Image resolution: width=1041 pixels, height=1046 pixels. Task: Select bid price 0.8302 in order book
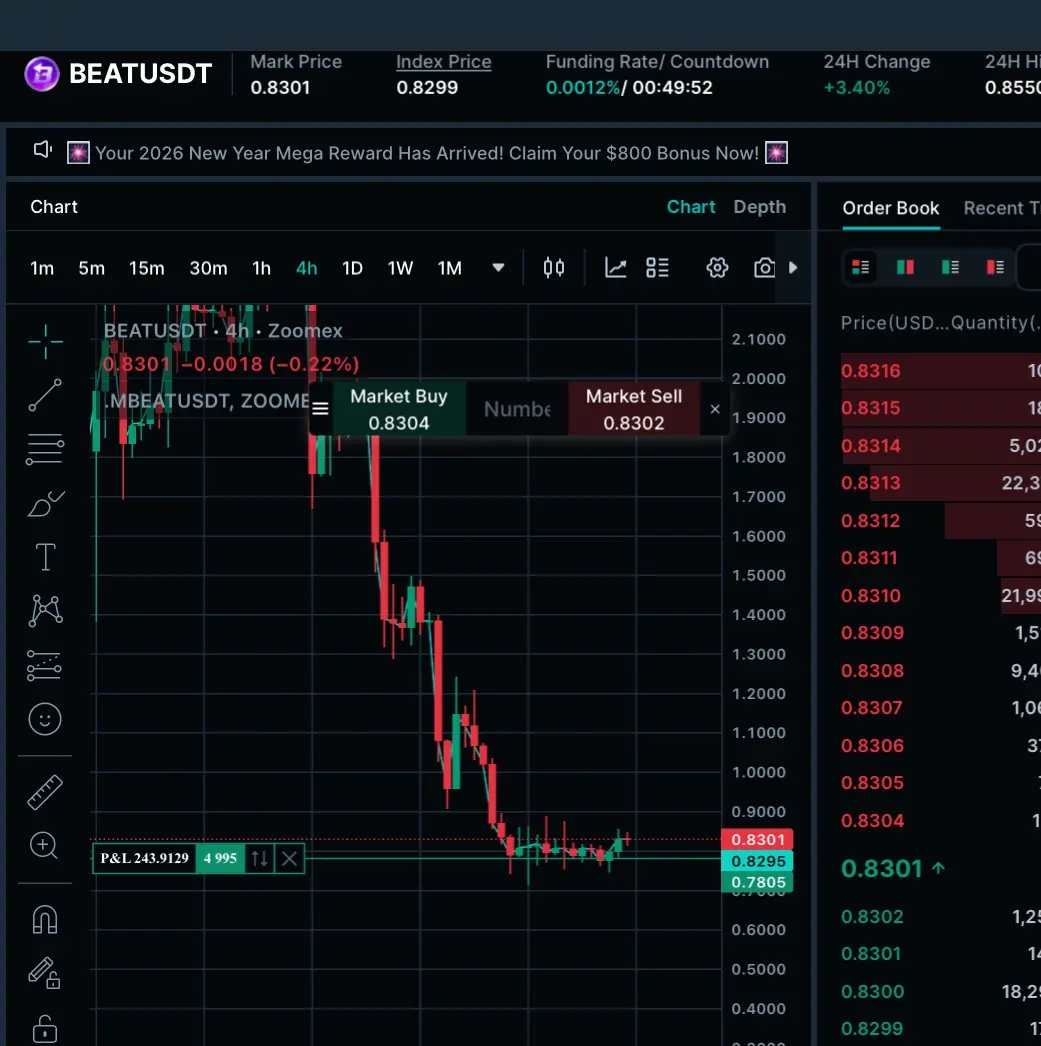872,917
